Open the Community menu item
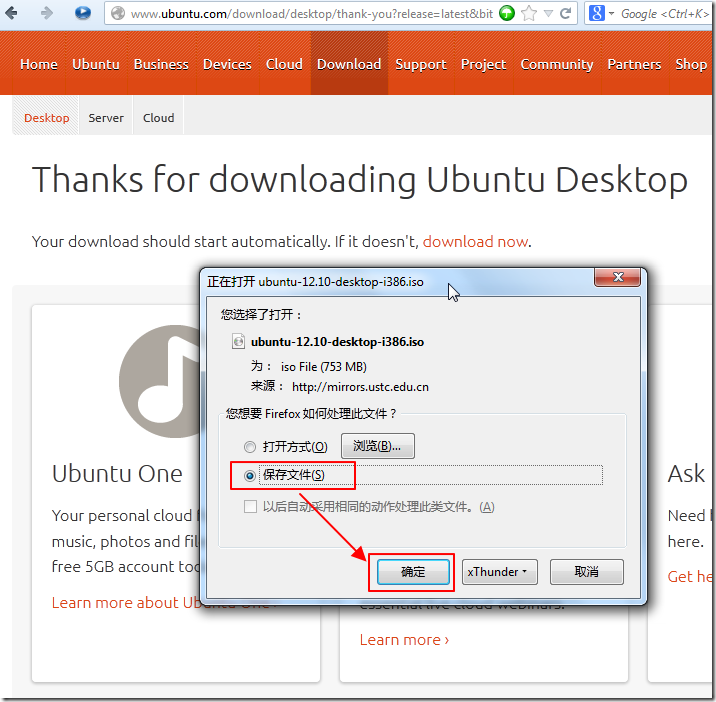716x702 pixels. 557,64
